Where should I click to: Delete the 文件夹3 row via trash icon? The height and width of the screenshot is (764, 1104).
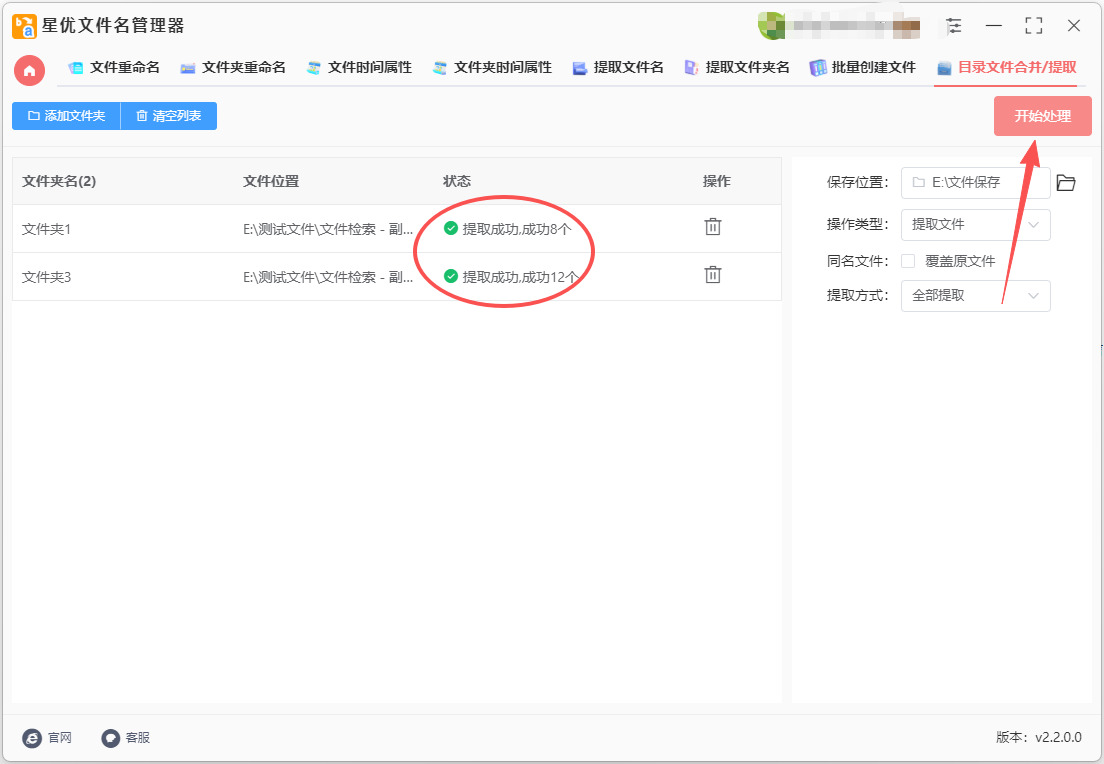coord(713,275)
